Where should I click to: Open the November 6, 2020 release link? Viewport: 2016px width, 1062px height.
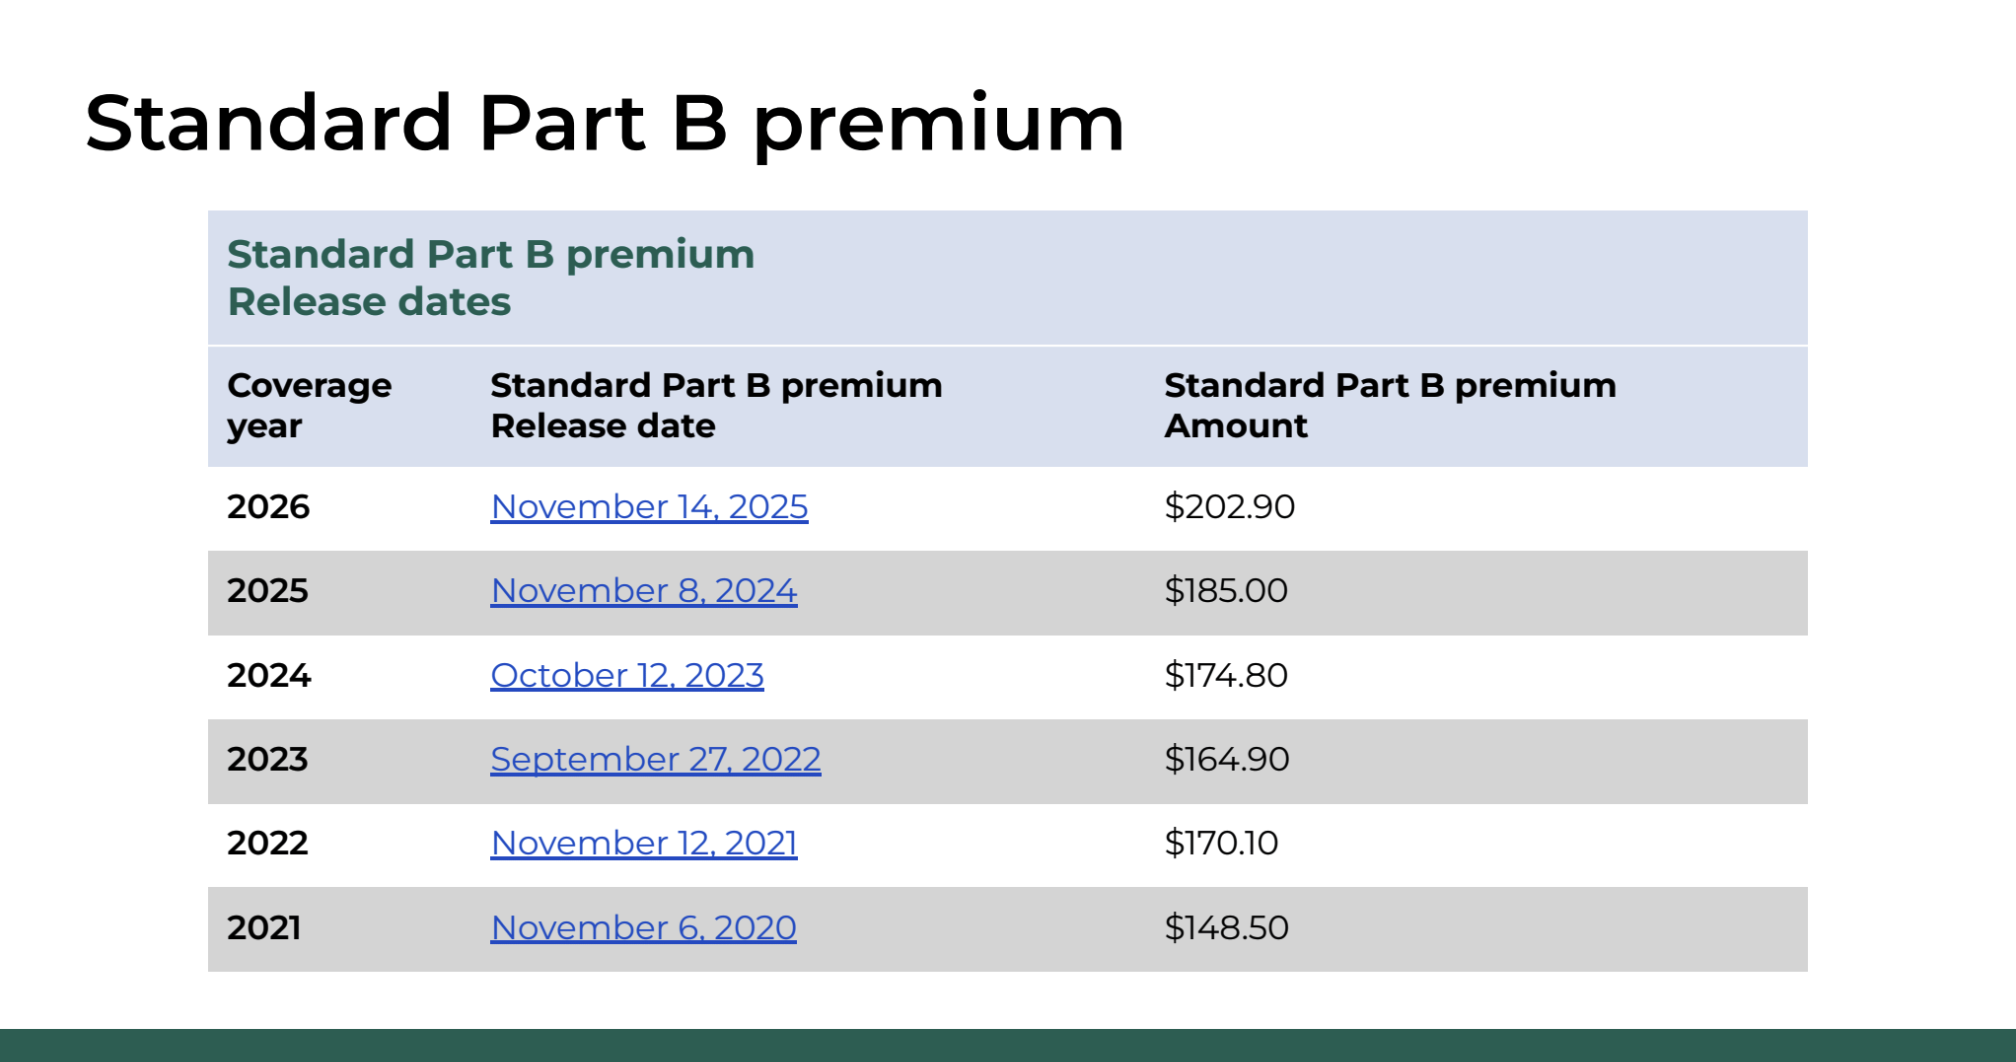[643, 928]
